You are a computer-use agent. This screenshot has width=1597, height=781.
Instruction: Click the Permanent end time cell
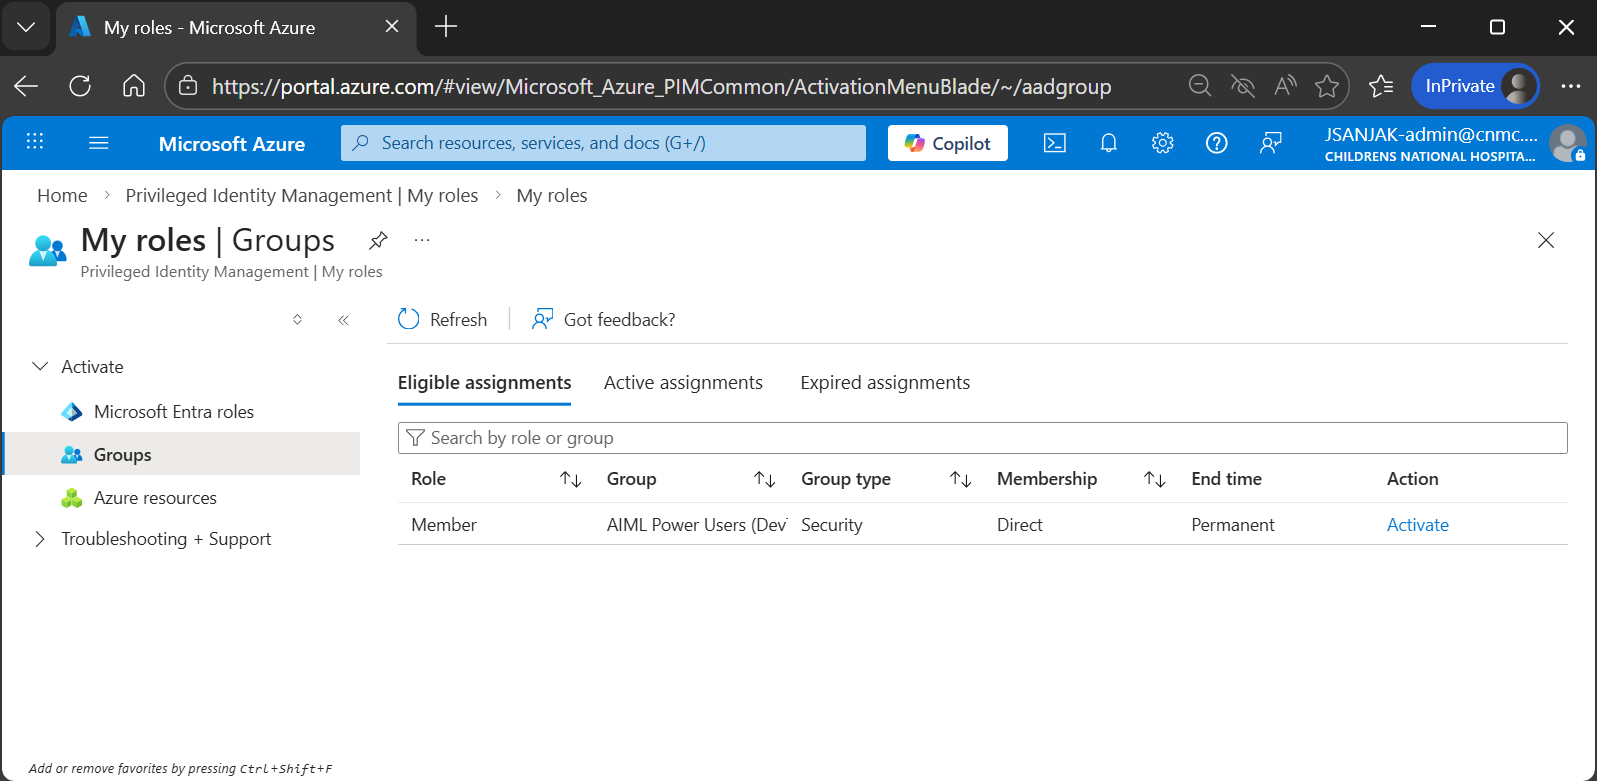point(1233,525)
